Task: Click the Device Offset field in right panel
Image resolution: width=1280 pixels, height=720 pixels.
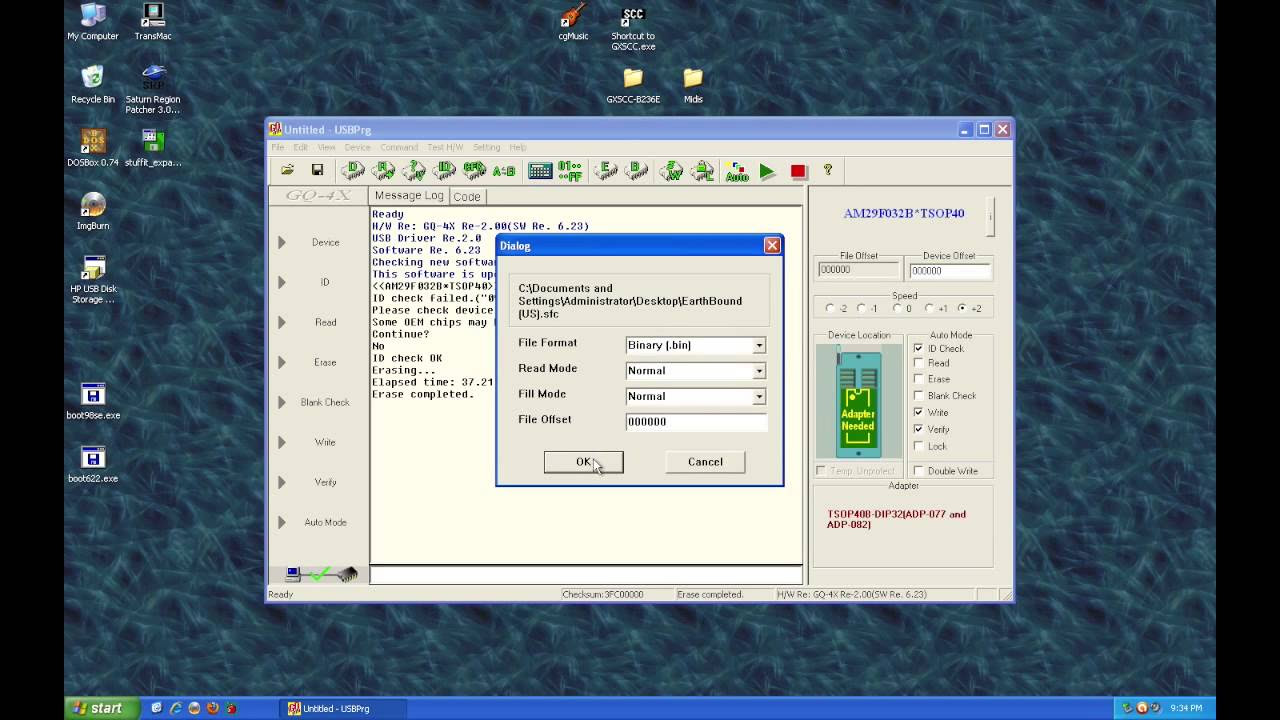Action: (x=949, y=270)
